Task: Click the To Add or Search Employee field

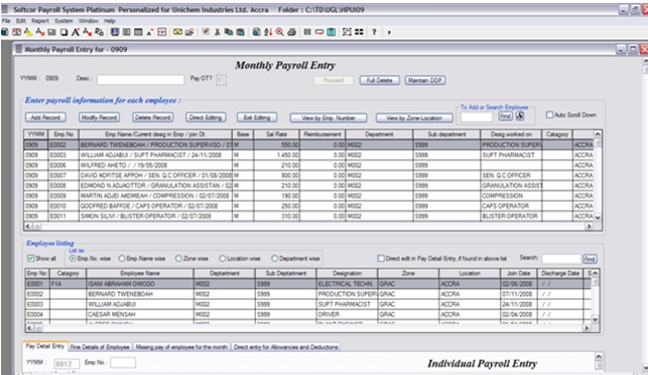Action: coord(476,117)
